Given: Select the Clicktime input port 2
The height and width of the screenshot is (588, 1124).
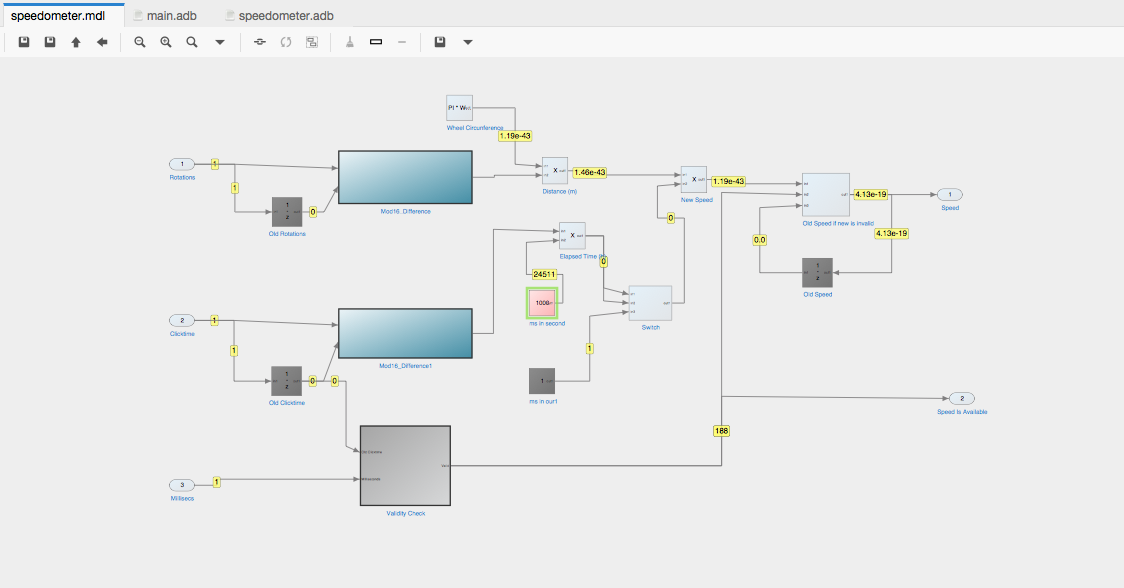Looking at the screenshot, I should click(x=182, y=321).
